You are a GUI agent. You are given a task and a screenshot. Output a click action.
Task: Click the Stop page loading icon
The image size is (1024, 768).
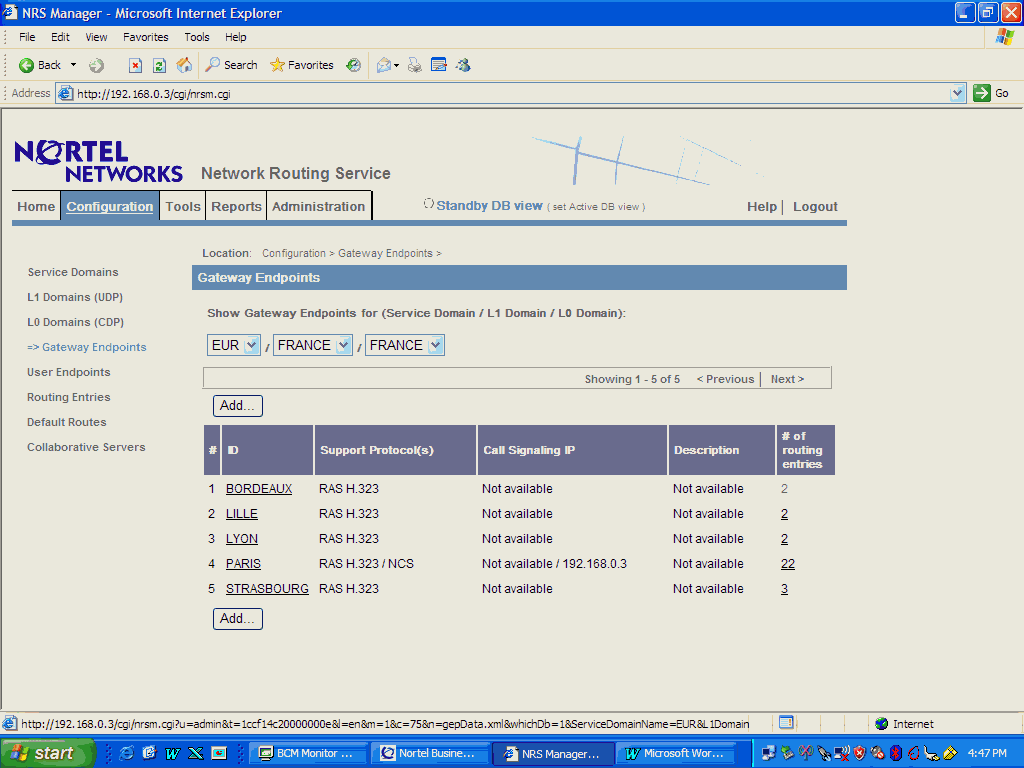click(135, 65)
